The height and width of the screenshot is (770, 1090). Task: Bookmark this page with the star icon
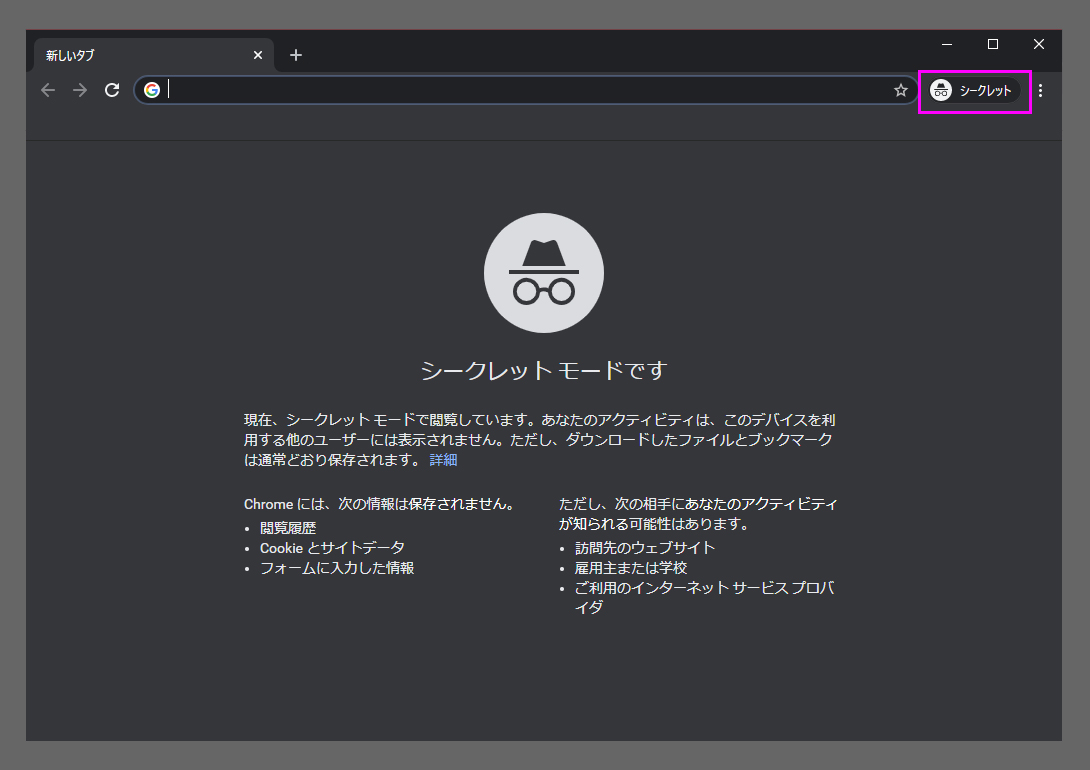click(901, 90)
